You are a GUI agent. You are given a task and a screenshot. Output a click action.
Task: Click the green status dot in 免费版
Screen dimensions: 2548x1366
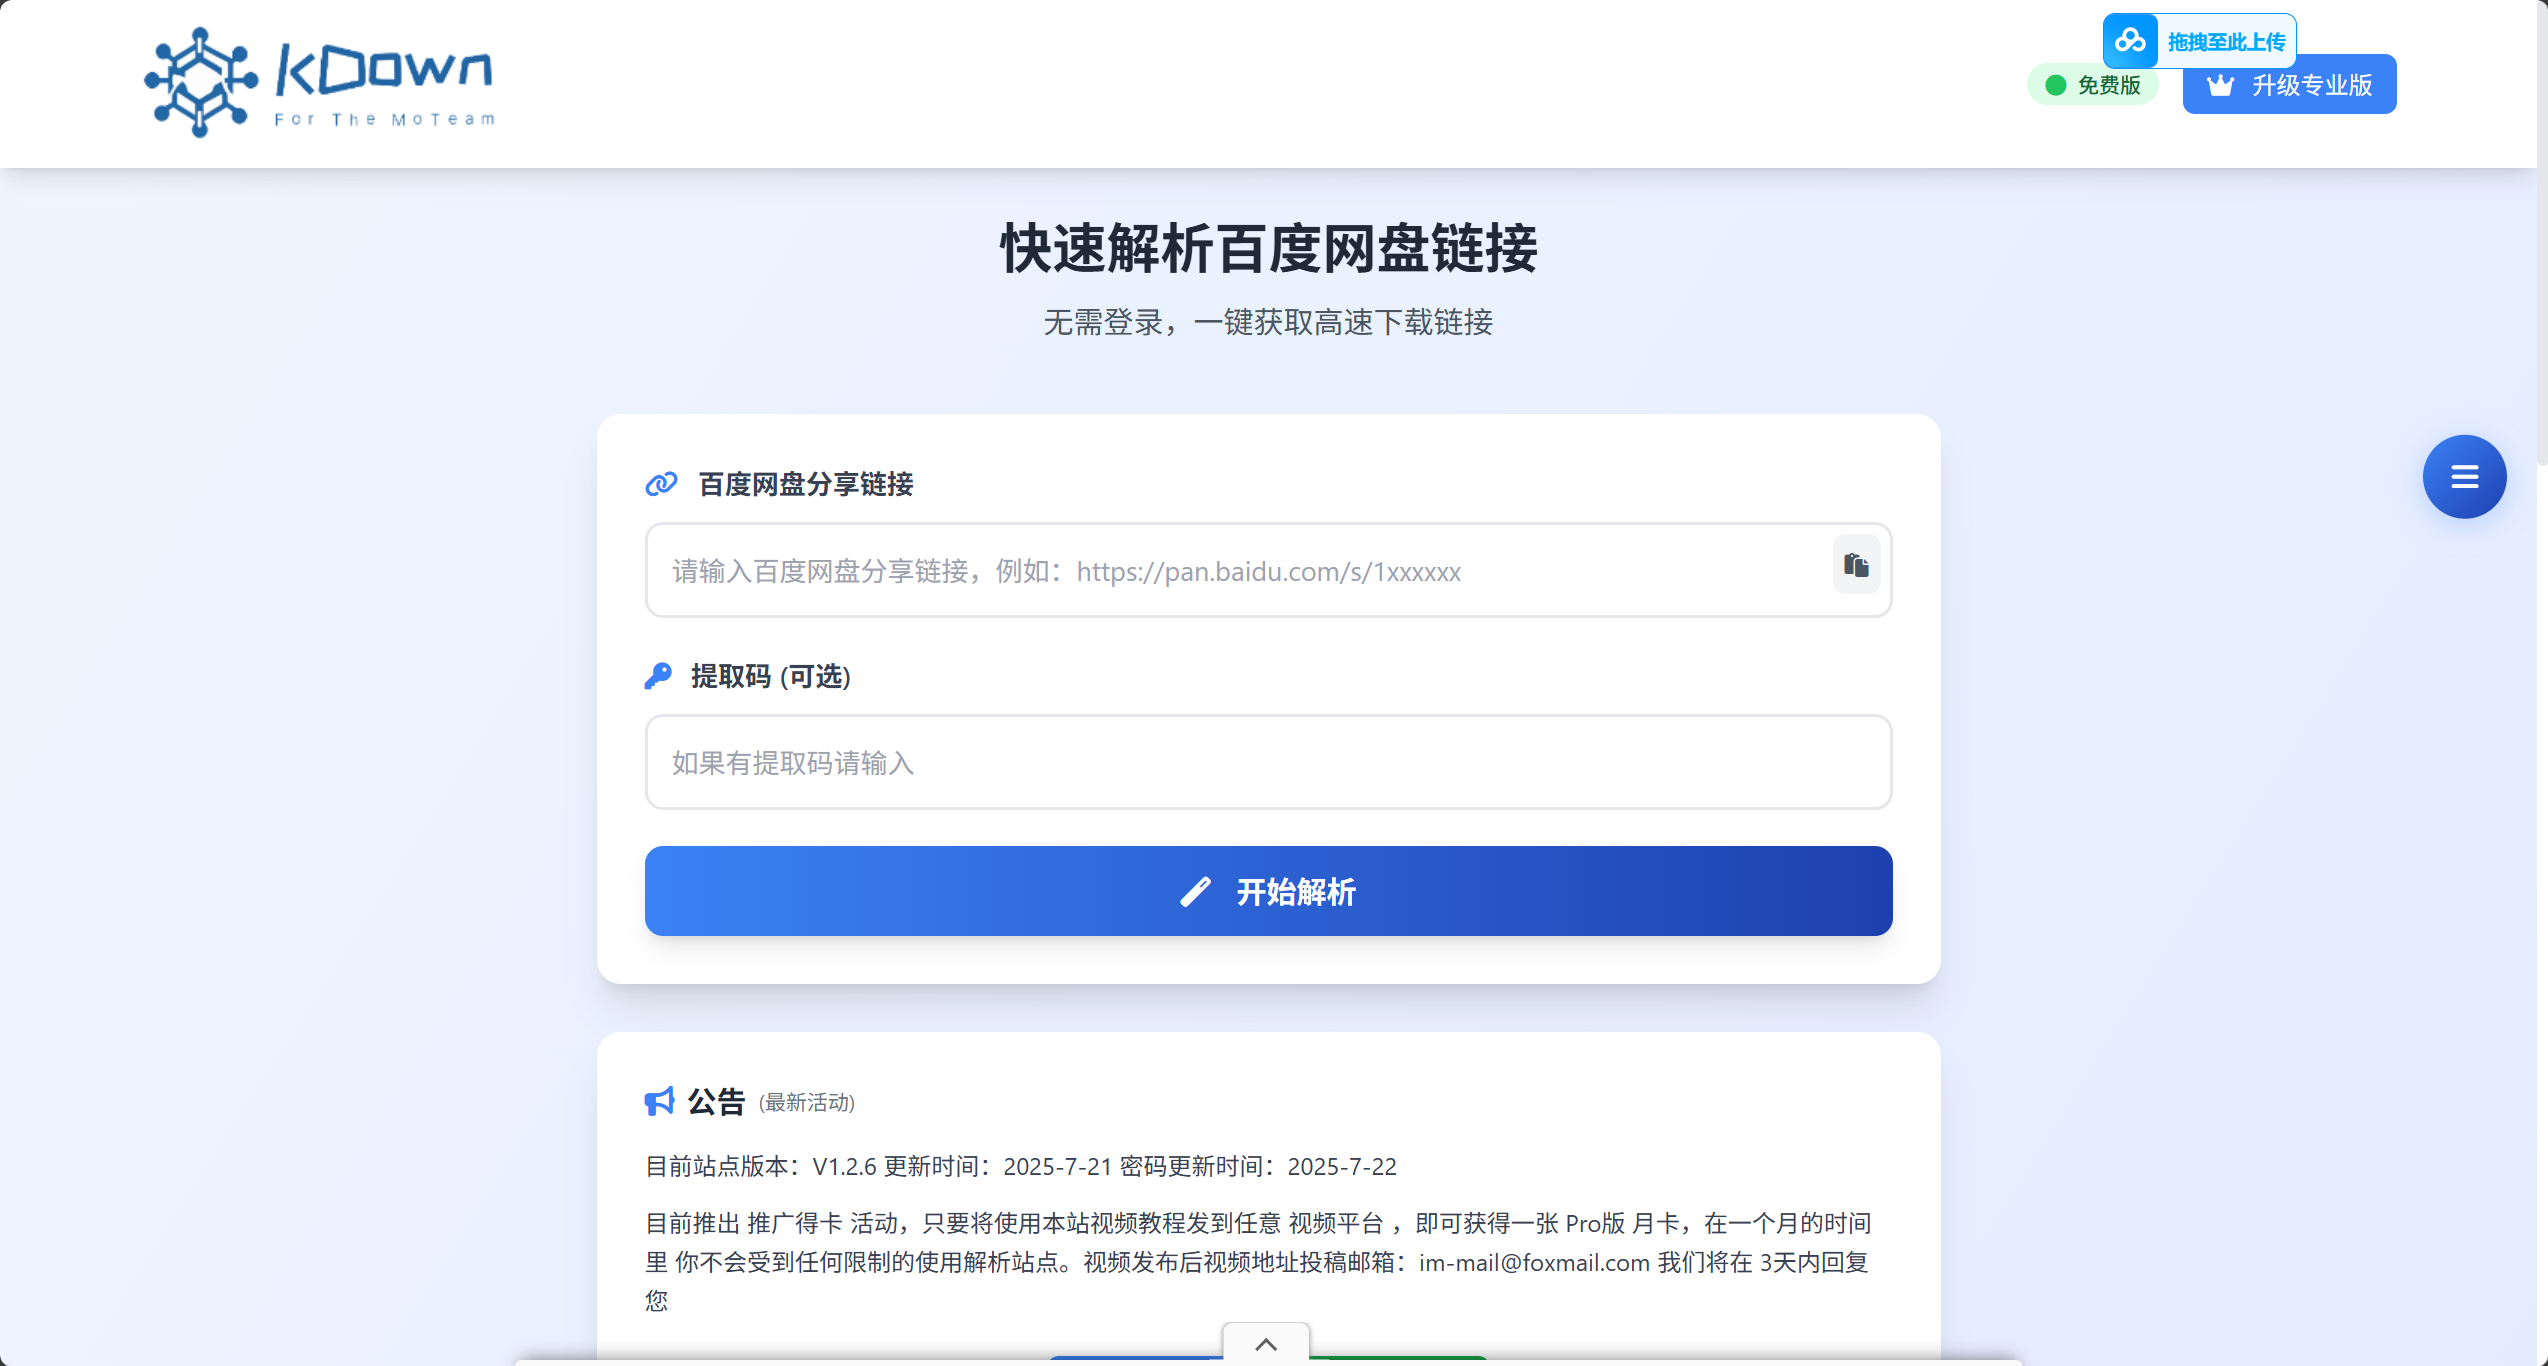[2056, 86]
